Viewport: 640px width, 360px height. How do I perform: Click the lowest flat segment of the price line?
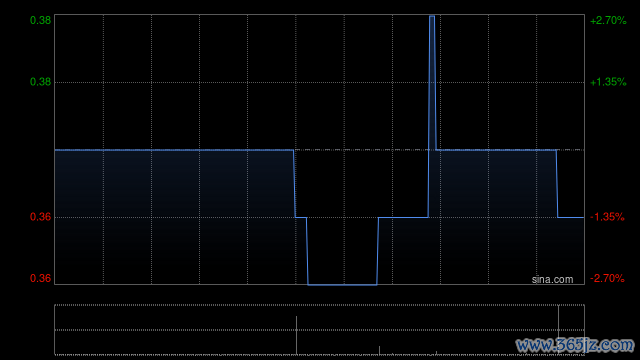342,284
